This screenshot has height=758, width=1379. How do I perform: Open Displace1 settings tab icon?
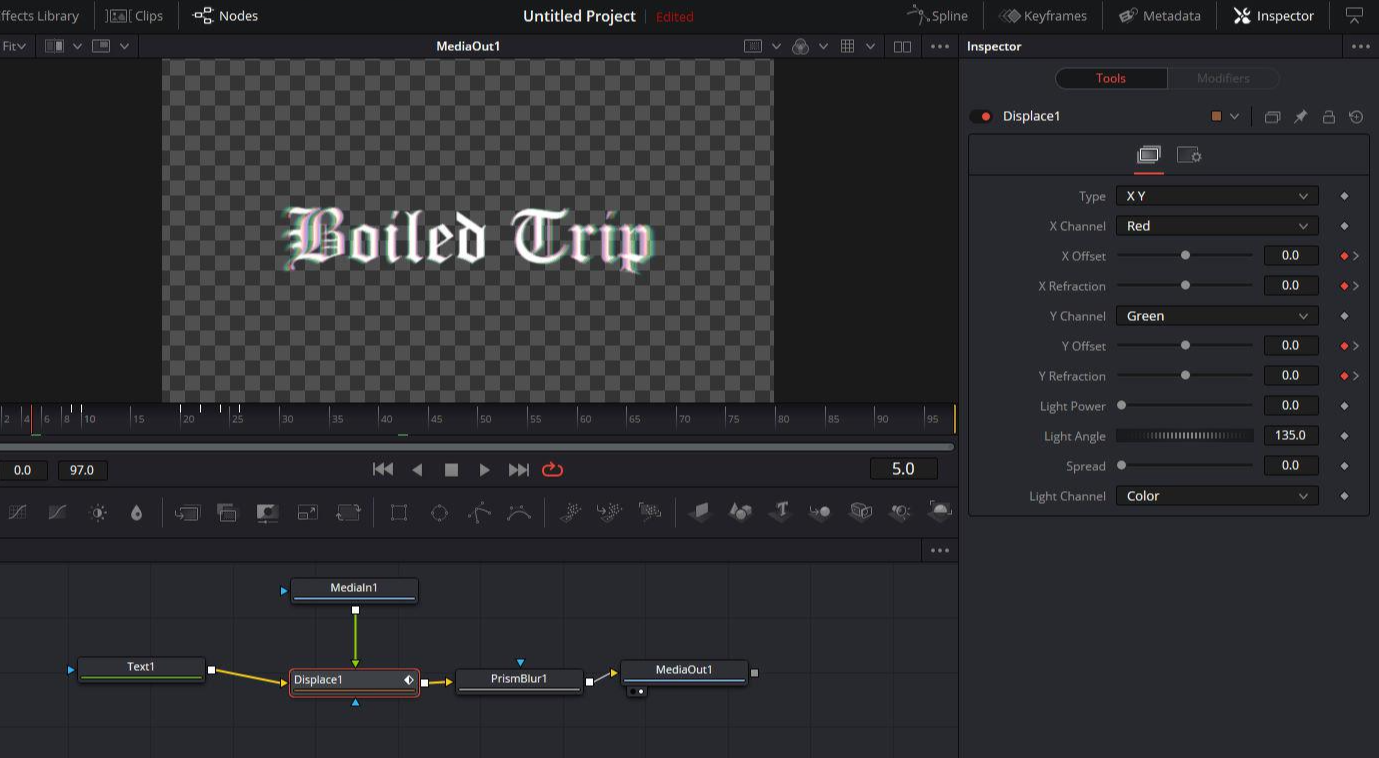point(1189,155)
